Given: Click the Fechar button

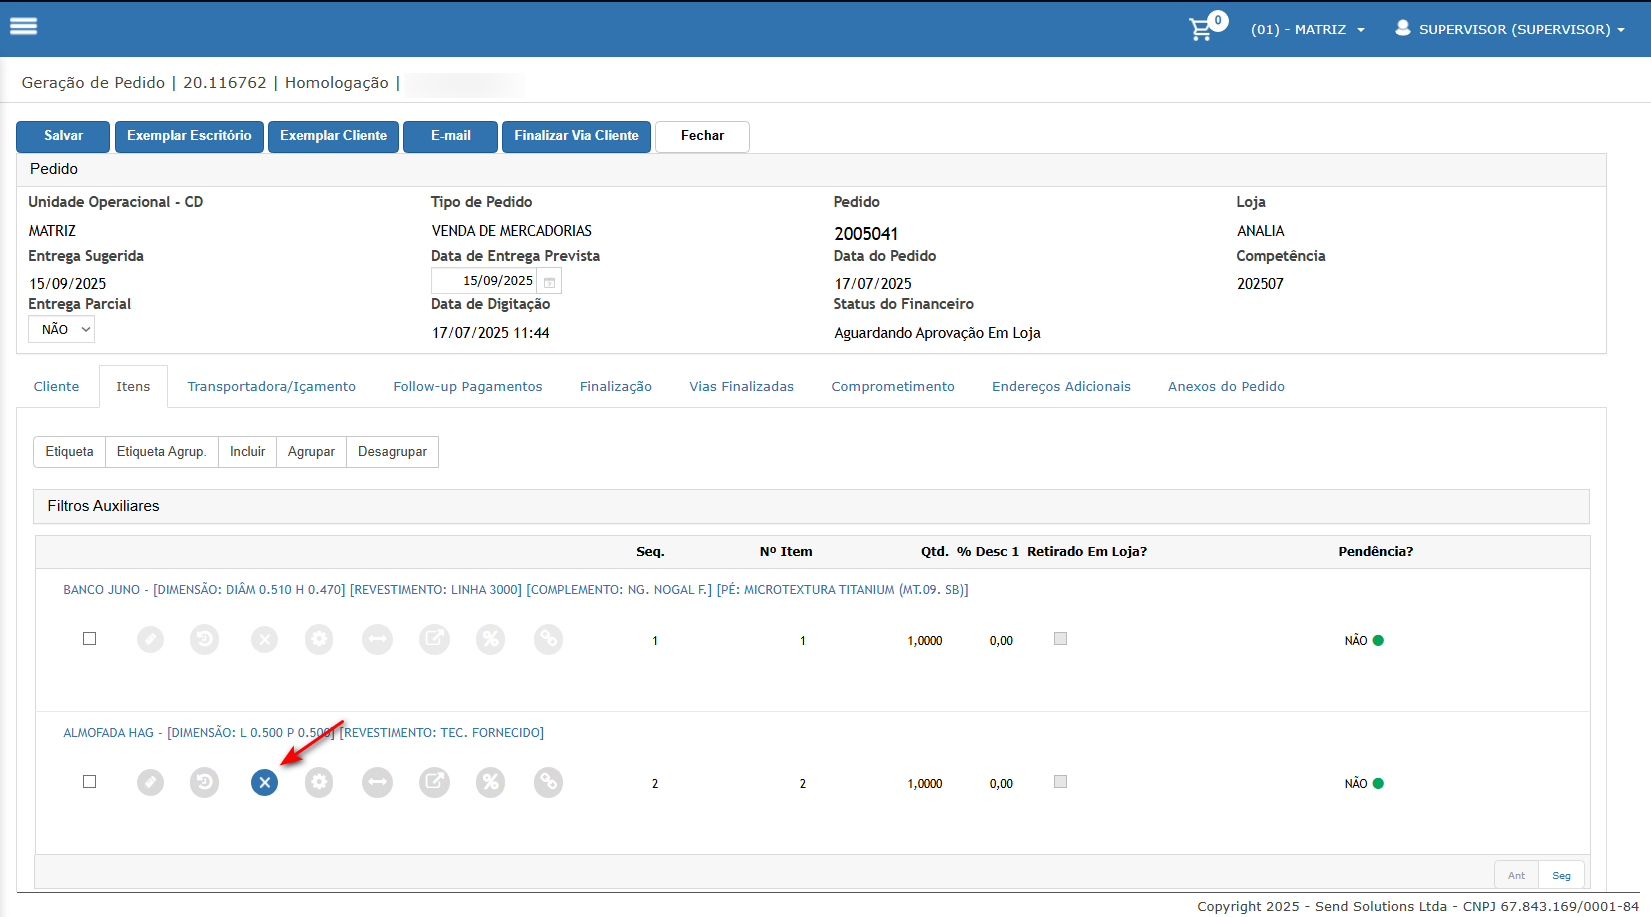Looking at the screenshot, I should coord(702,136).
